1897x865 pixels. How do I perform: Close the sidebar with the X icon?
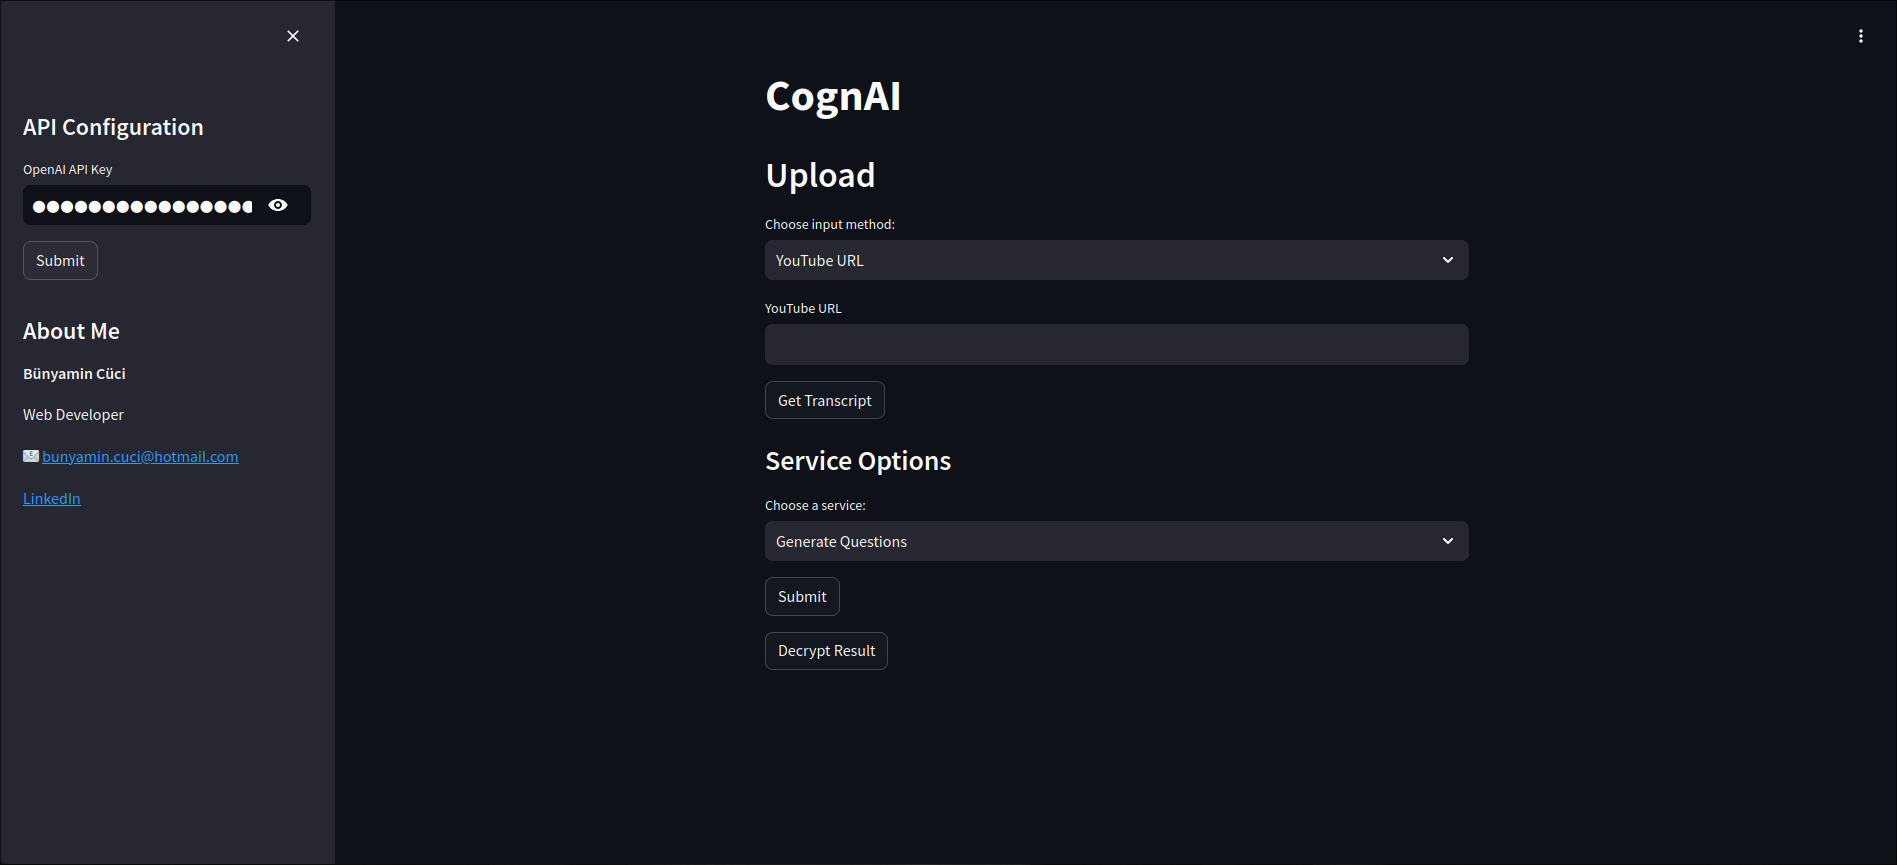(293, 36)
